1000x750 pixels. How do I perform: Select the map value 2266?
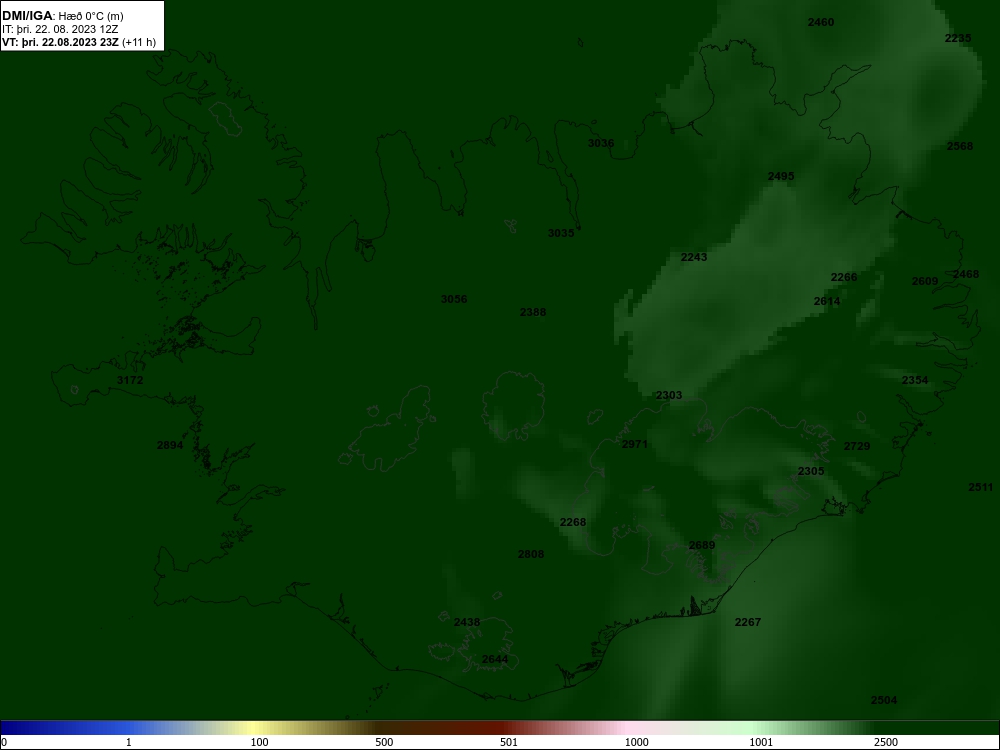(x=844, y=277)
